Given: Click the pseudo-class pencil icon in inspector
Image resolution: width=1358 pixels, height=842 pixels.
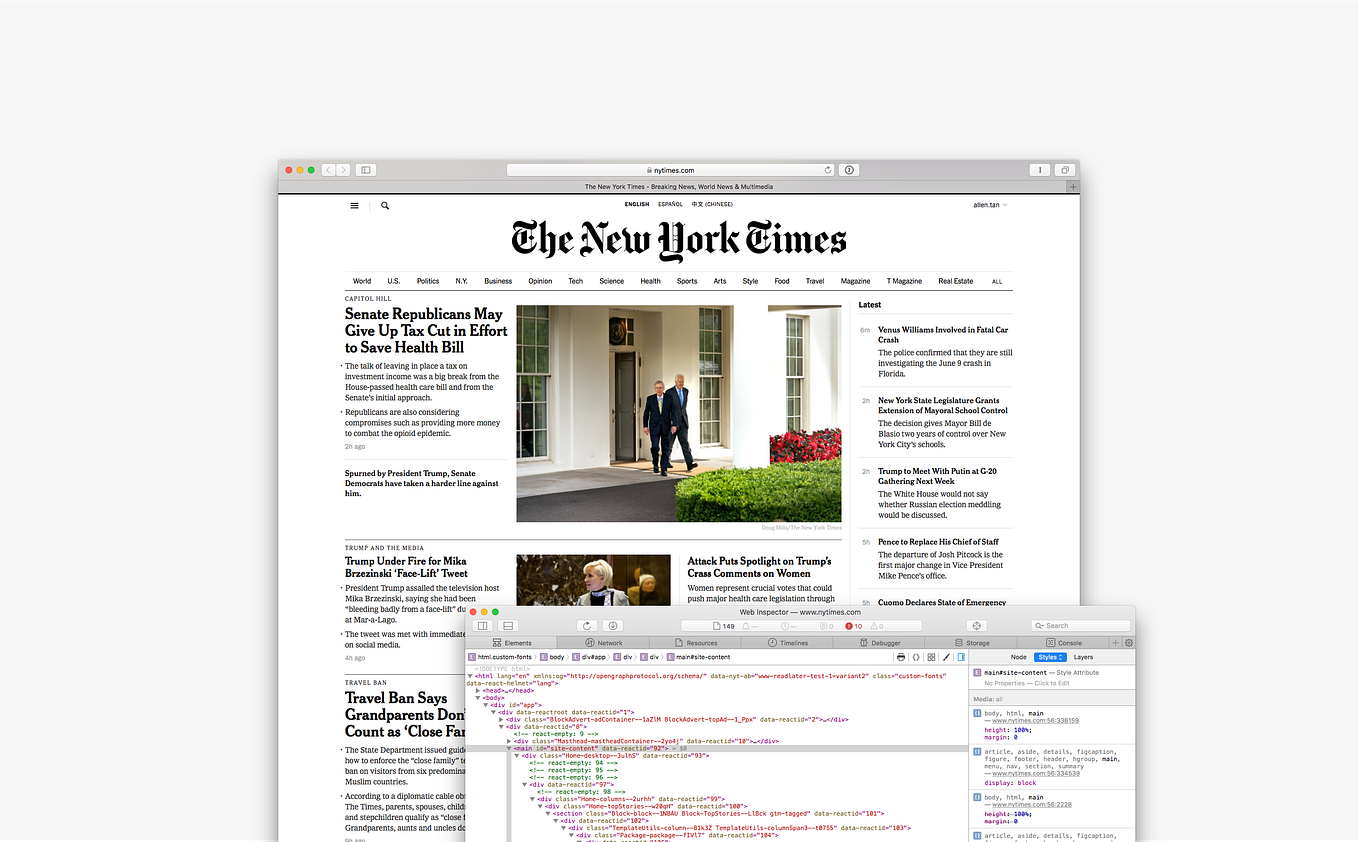Looking at the screenshot, I should 945,656.
